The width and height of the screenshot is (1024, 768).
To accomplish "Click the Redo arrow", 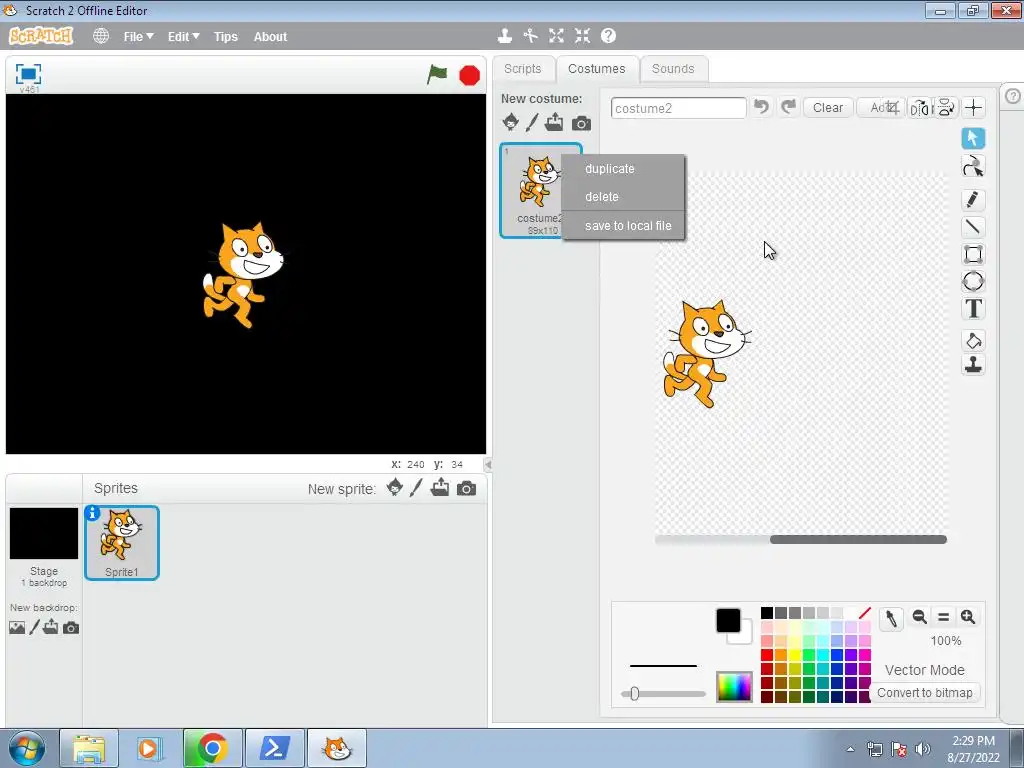I will pyautogui.click(x=788, y=106).
